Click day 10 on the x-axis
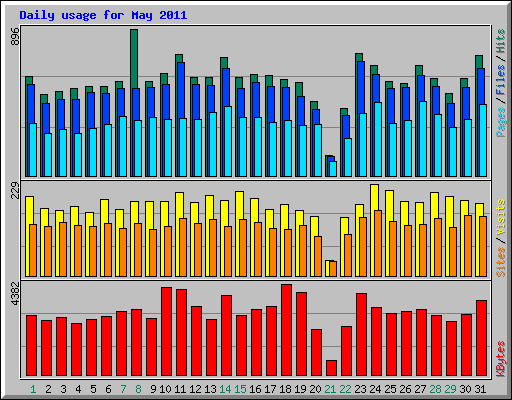The width and height of the screenshot is (512, 400). pos(165,389)
